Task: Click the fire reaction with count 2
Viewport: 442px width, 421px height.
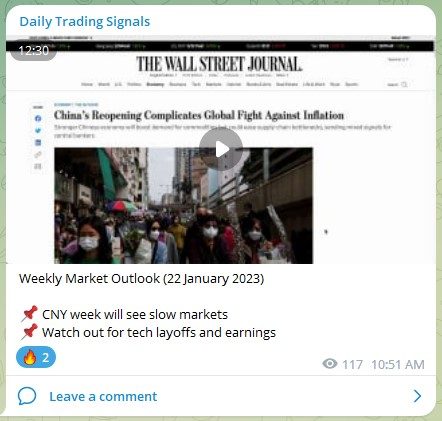Action: (36, 357)
